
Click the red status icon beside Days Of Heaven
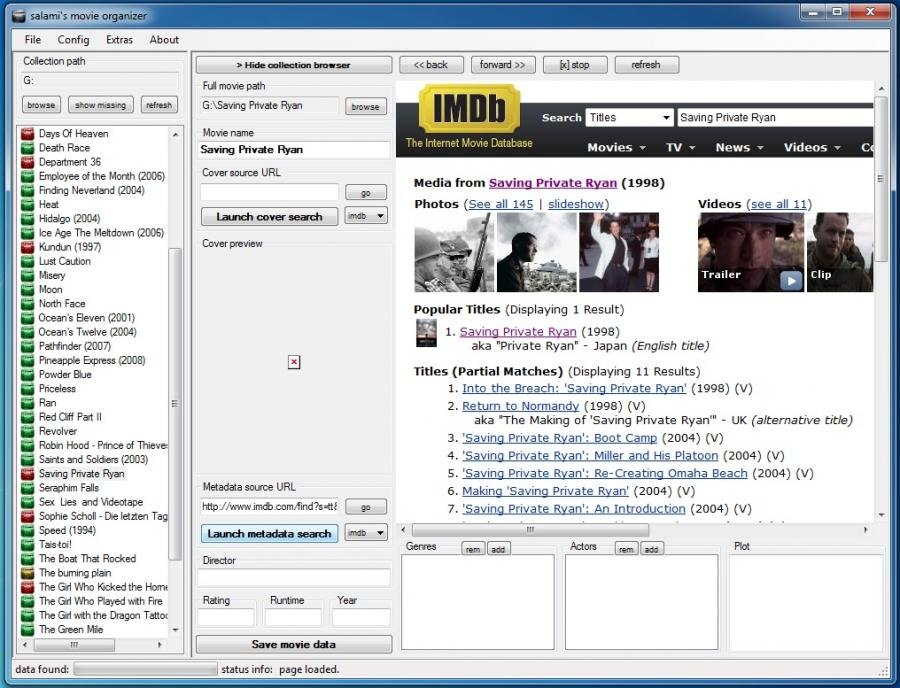coord(28,134)
